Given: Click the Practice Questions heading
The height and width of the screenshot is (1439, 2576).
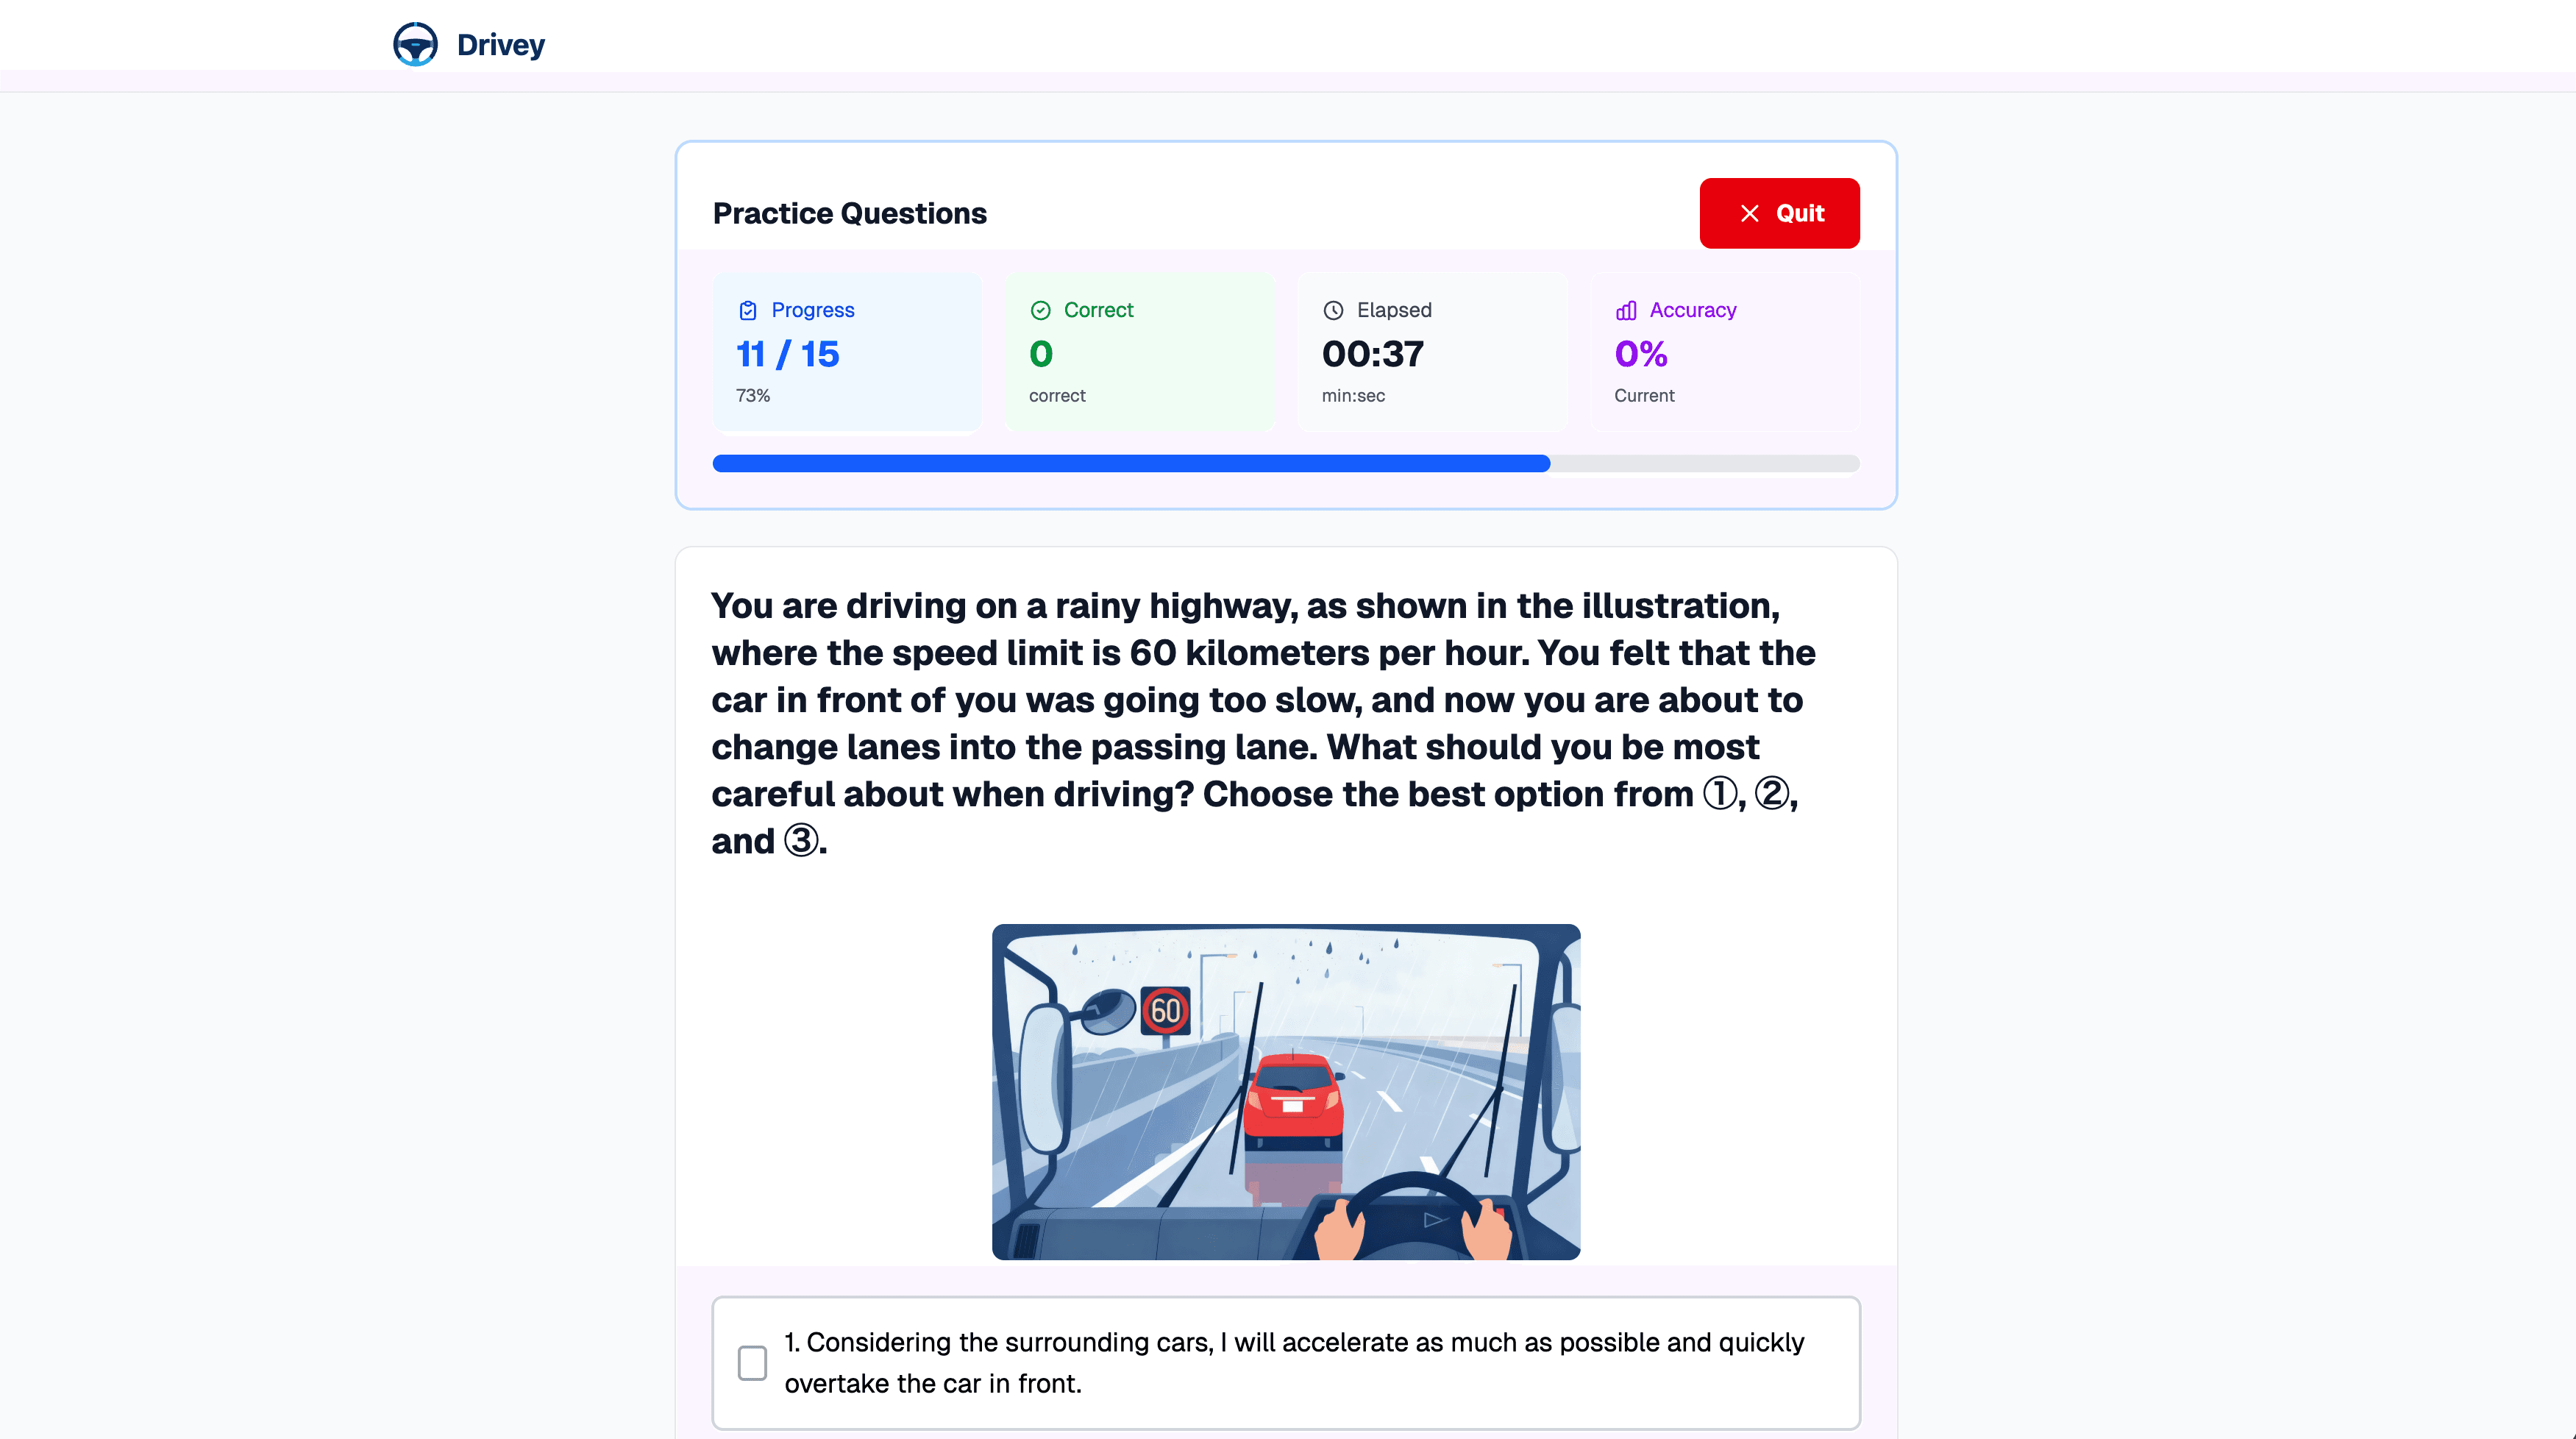Looking at the screenshot, I should pos(849,213).
